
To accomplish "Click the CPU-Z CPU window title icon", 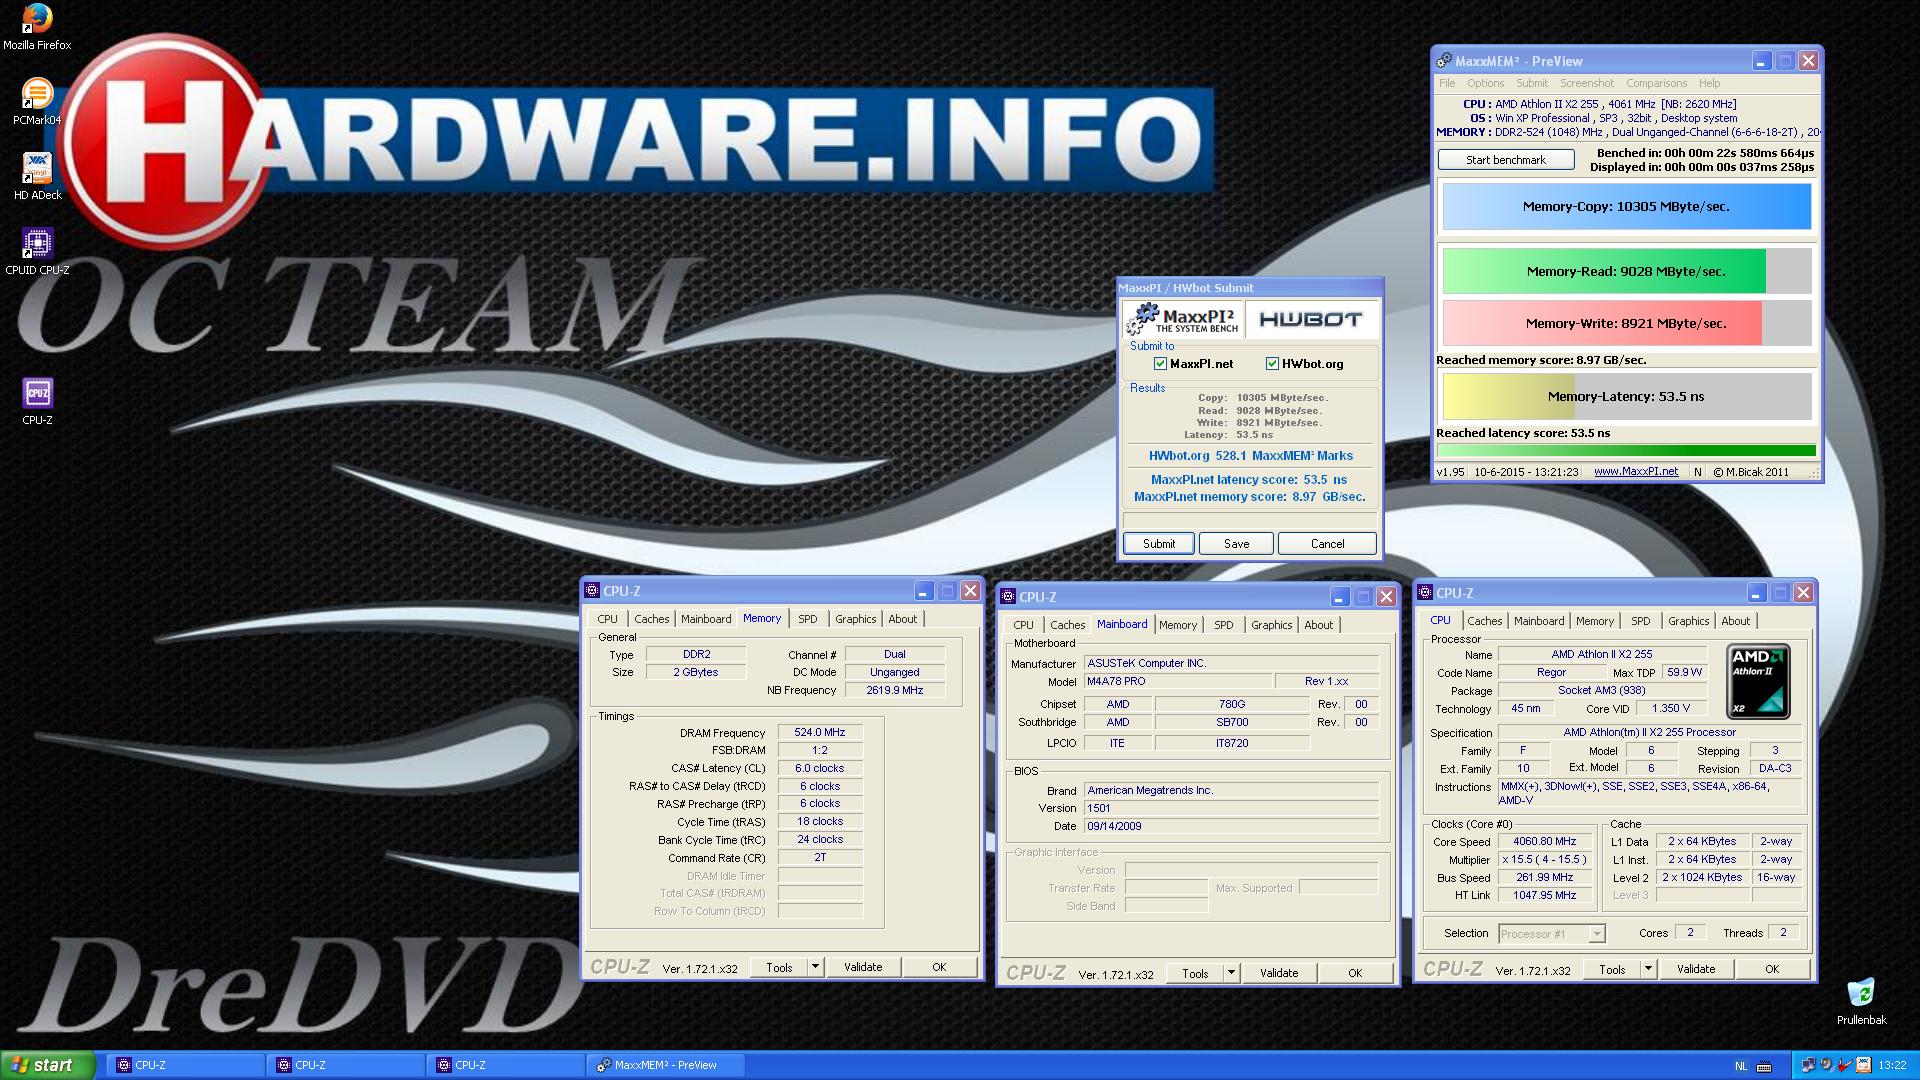I will tap(1425, 593).
